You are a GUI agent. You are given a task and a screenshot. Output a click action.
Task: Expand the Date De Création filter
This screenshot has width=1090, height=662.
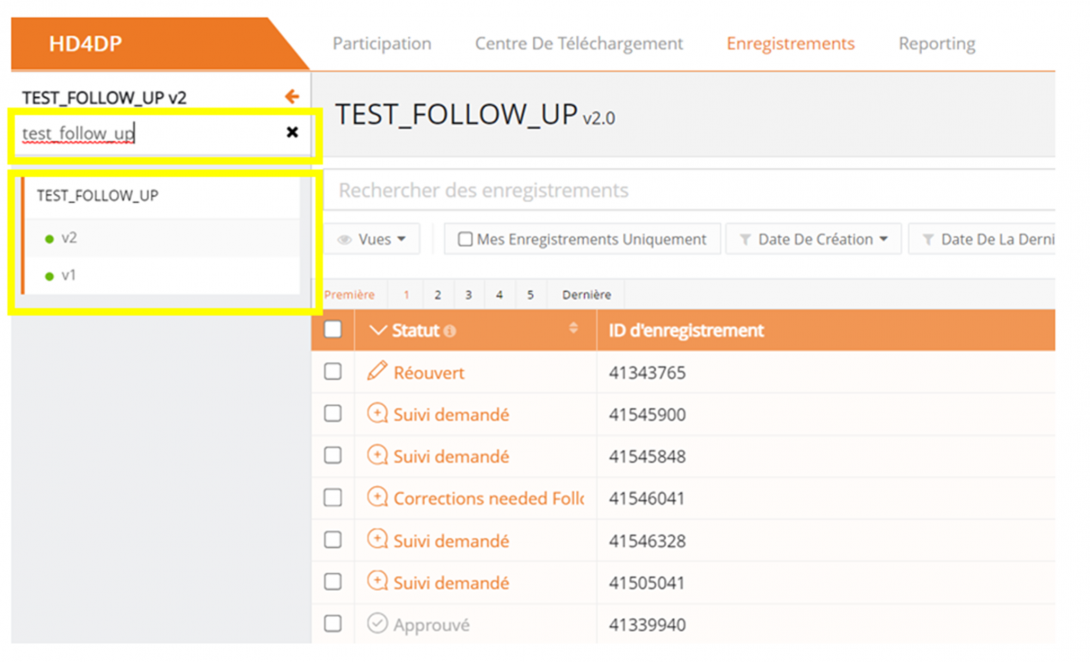[x=814, y=240]
